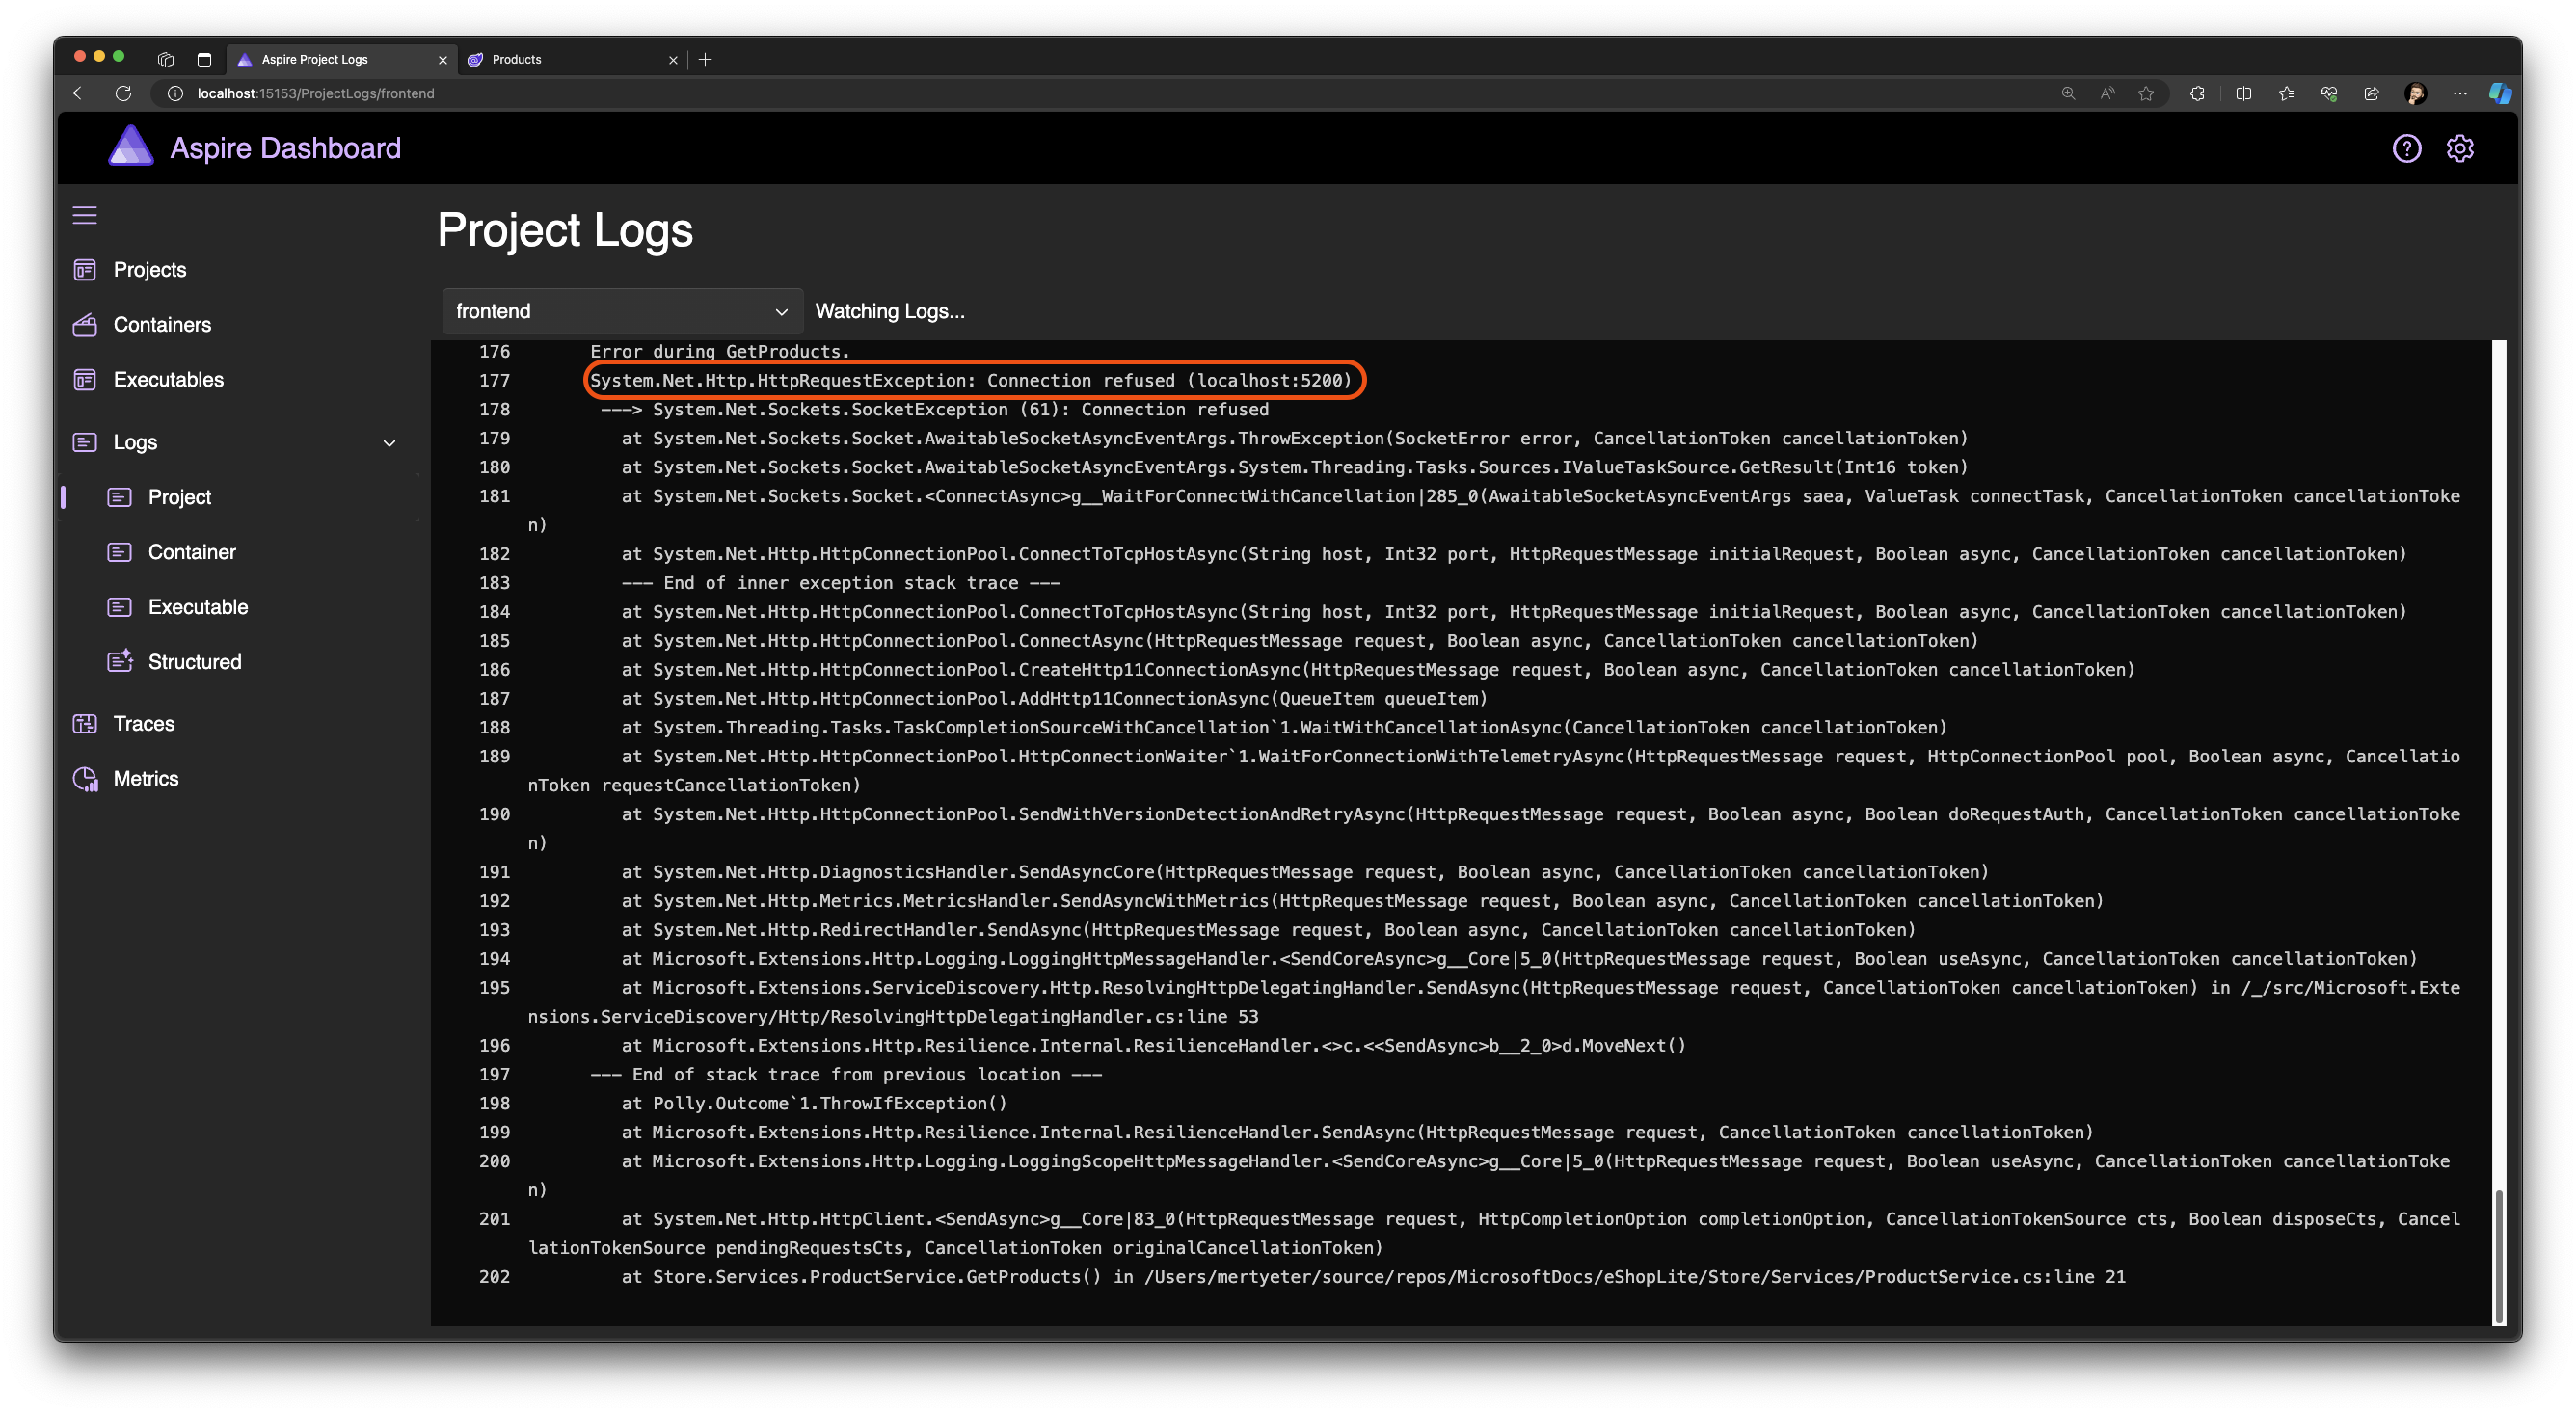Screen dimensions: 2576x1413
Task: Go back with the browser back arrow
Action: tap(81, 93)
